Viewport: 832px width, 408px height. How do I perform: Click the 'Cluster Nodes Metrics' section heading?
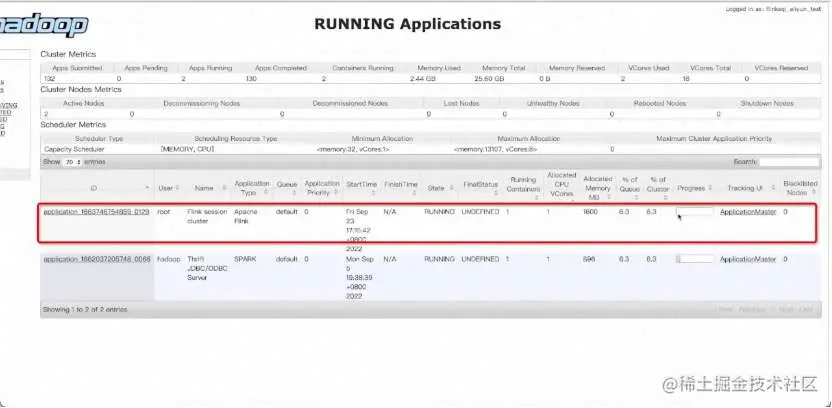coord(81,89)
